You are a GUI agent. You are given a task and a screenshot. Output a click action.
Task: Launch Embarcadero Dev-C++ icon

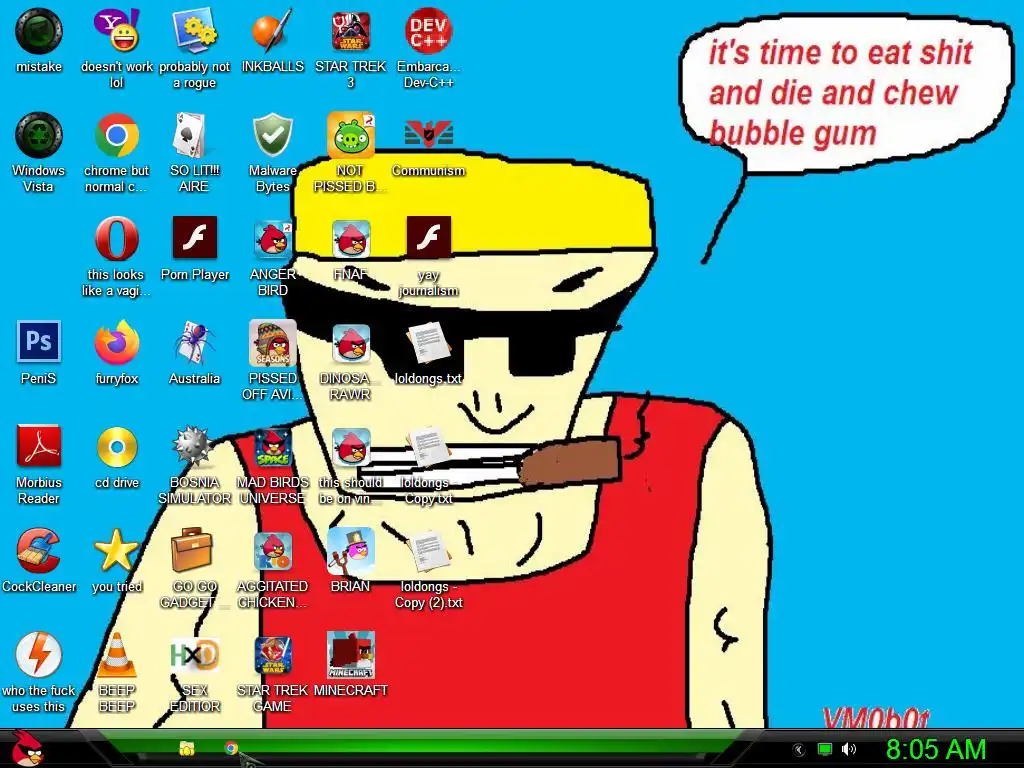(428, 31)
